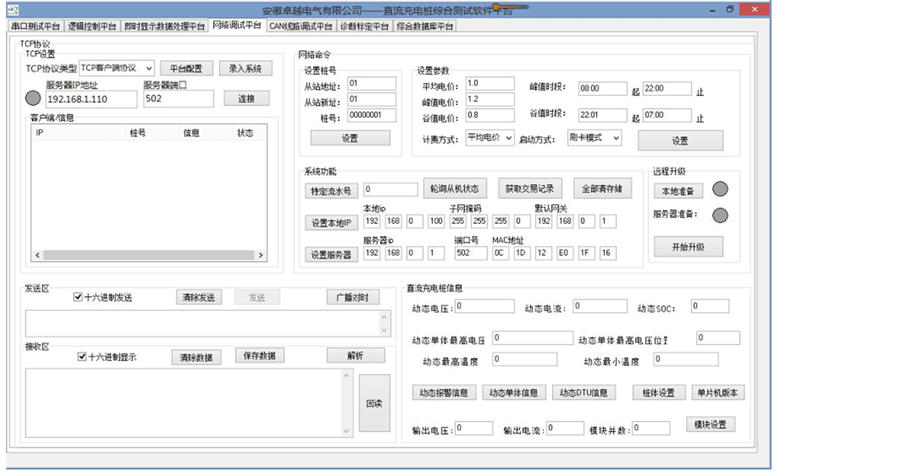Click the 服务器准备 status indicator light

pyautogui.click(x=719, y=214)
